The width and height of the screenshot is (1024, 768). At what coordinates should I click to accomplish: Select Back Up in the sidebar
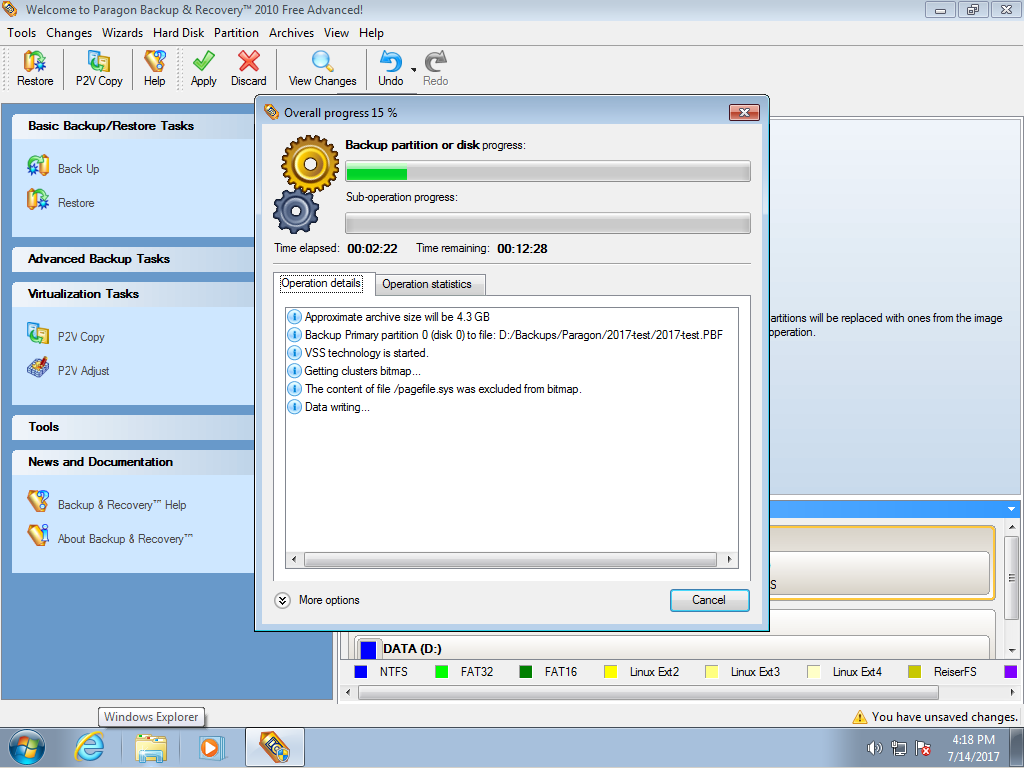point(78,169)
